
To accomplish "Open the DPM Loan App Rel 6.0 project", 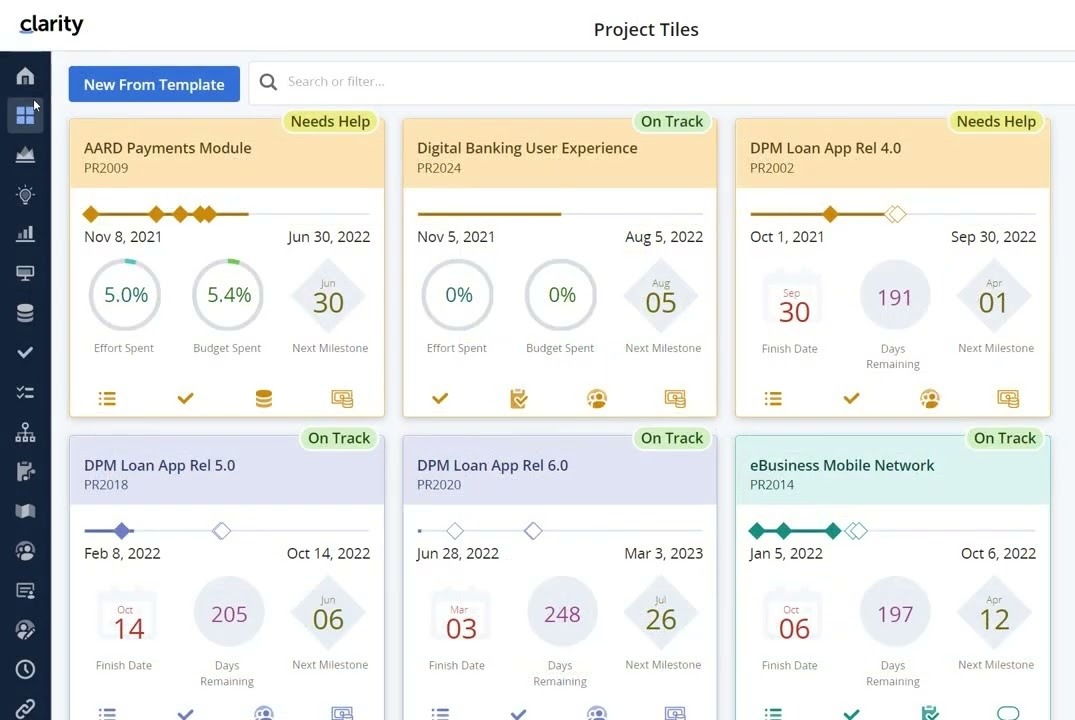I will [492, 465].
